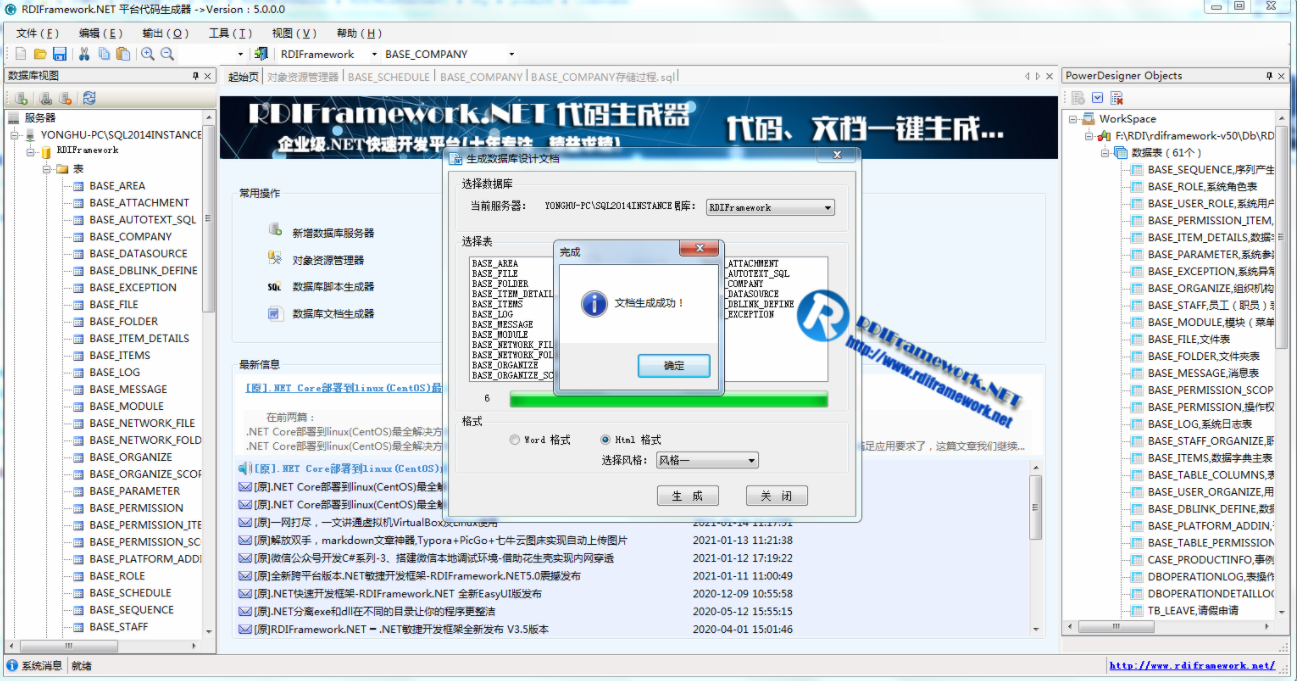
Task: Click the 关闭 button in dialog
Action: [776, 496]
